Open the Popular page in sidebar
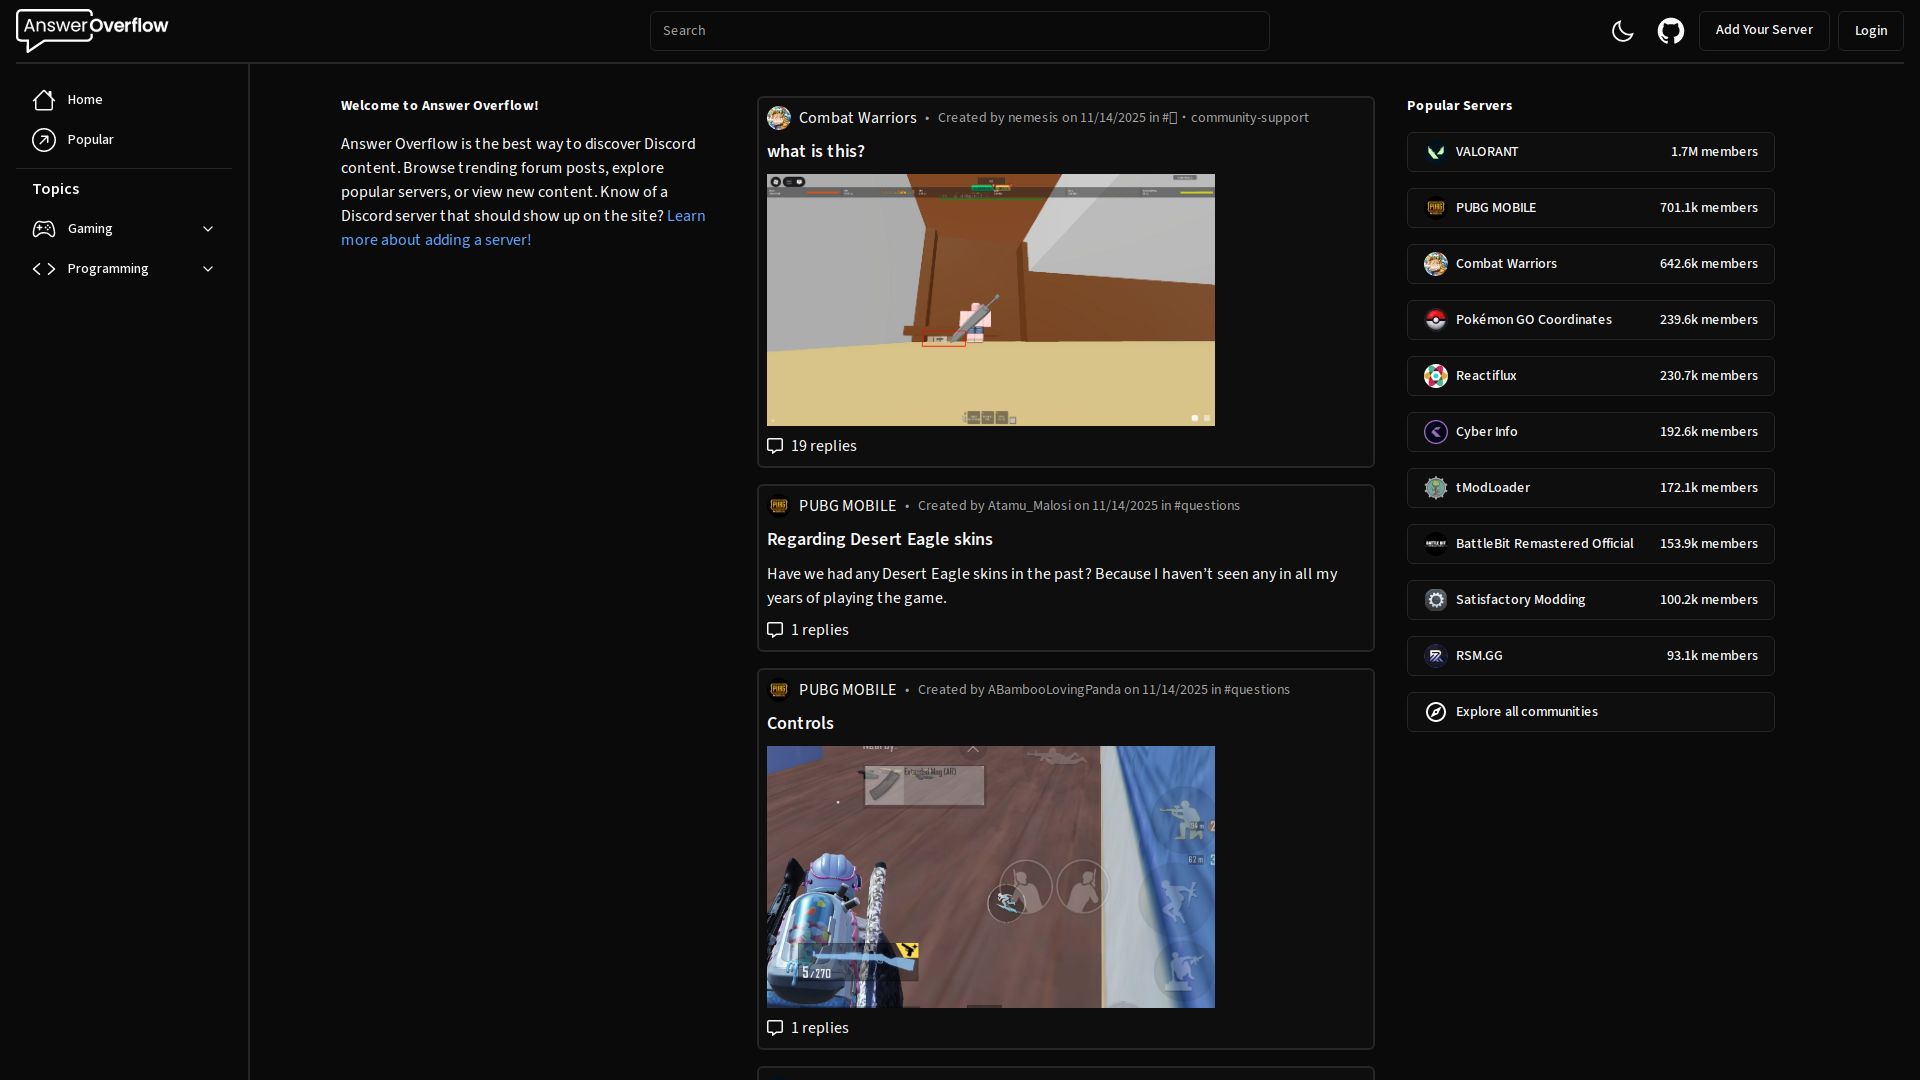The height and width of the screenshot is (1080, 1920). tap(90, 140)
